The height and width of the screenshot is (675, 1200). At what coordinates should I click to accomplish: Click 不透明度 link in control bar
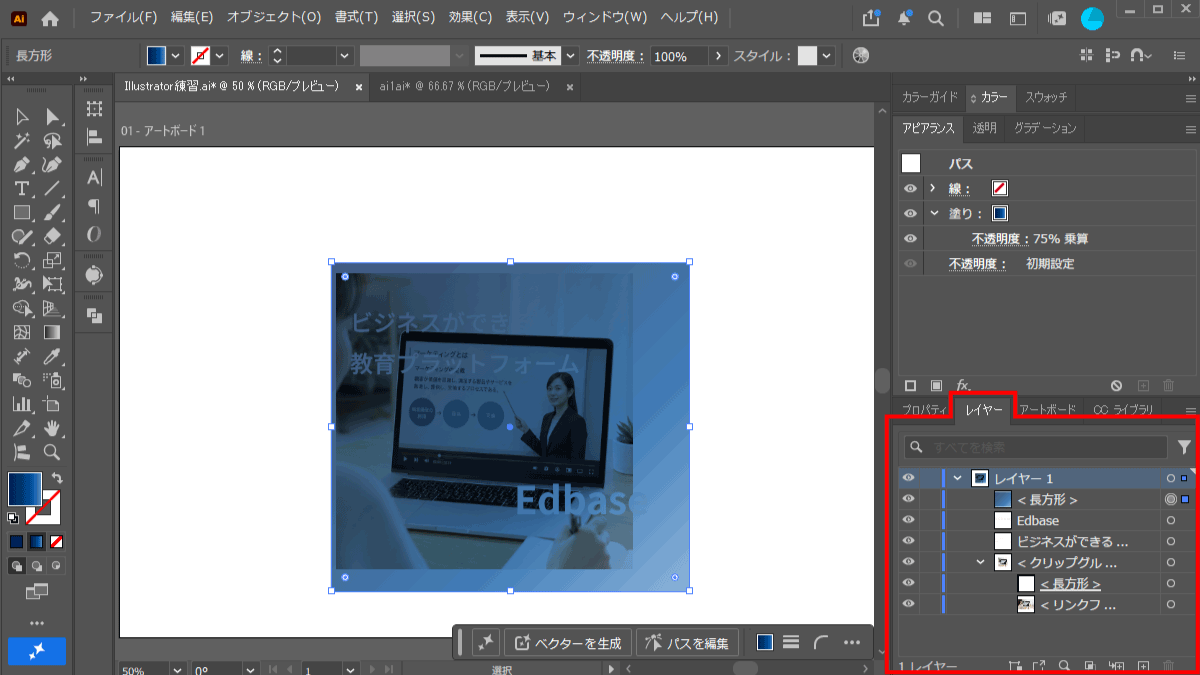tap(616, 56)
